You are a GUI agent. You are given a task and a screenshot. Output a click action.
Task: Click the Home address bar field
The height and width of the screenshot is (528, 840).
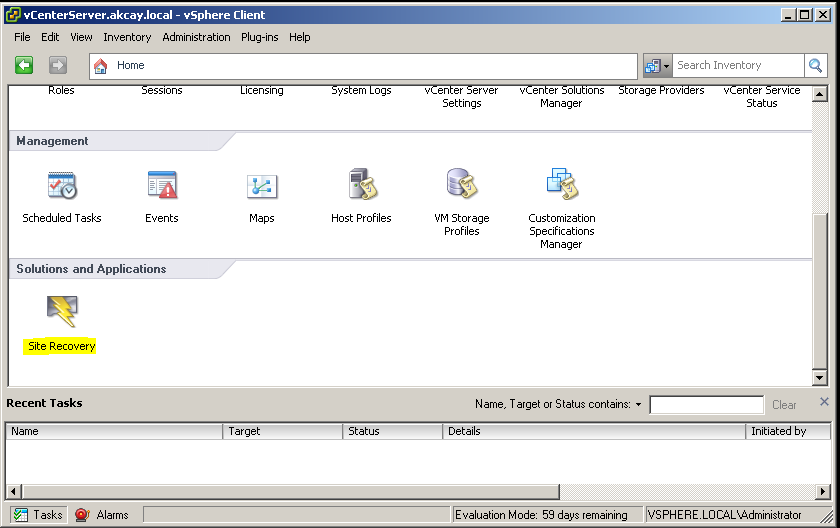point(363,66)
